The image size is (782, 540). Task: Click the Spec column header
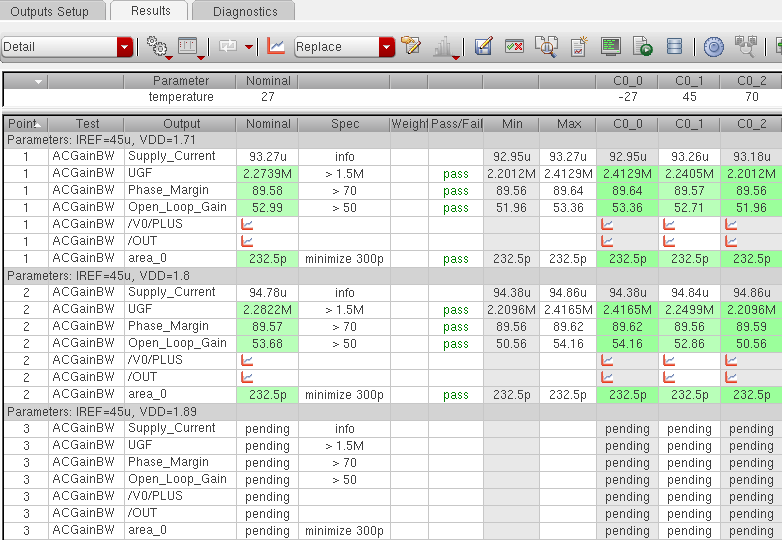coord(345,124)
